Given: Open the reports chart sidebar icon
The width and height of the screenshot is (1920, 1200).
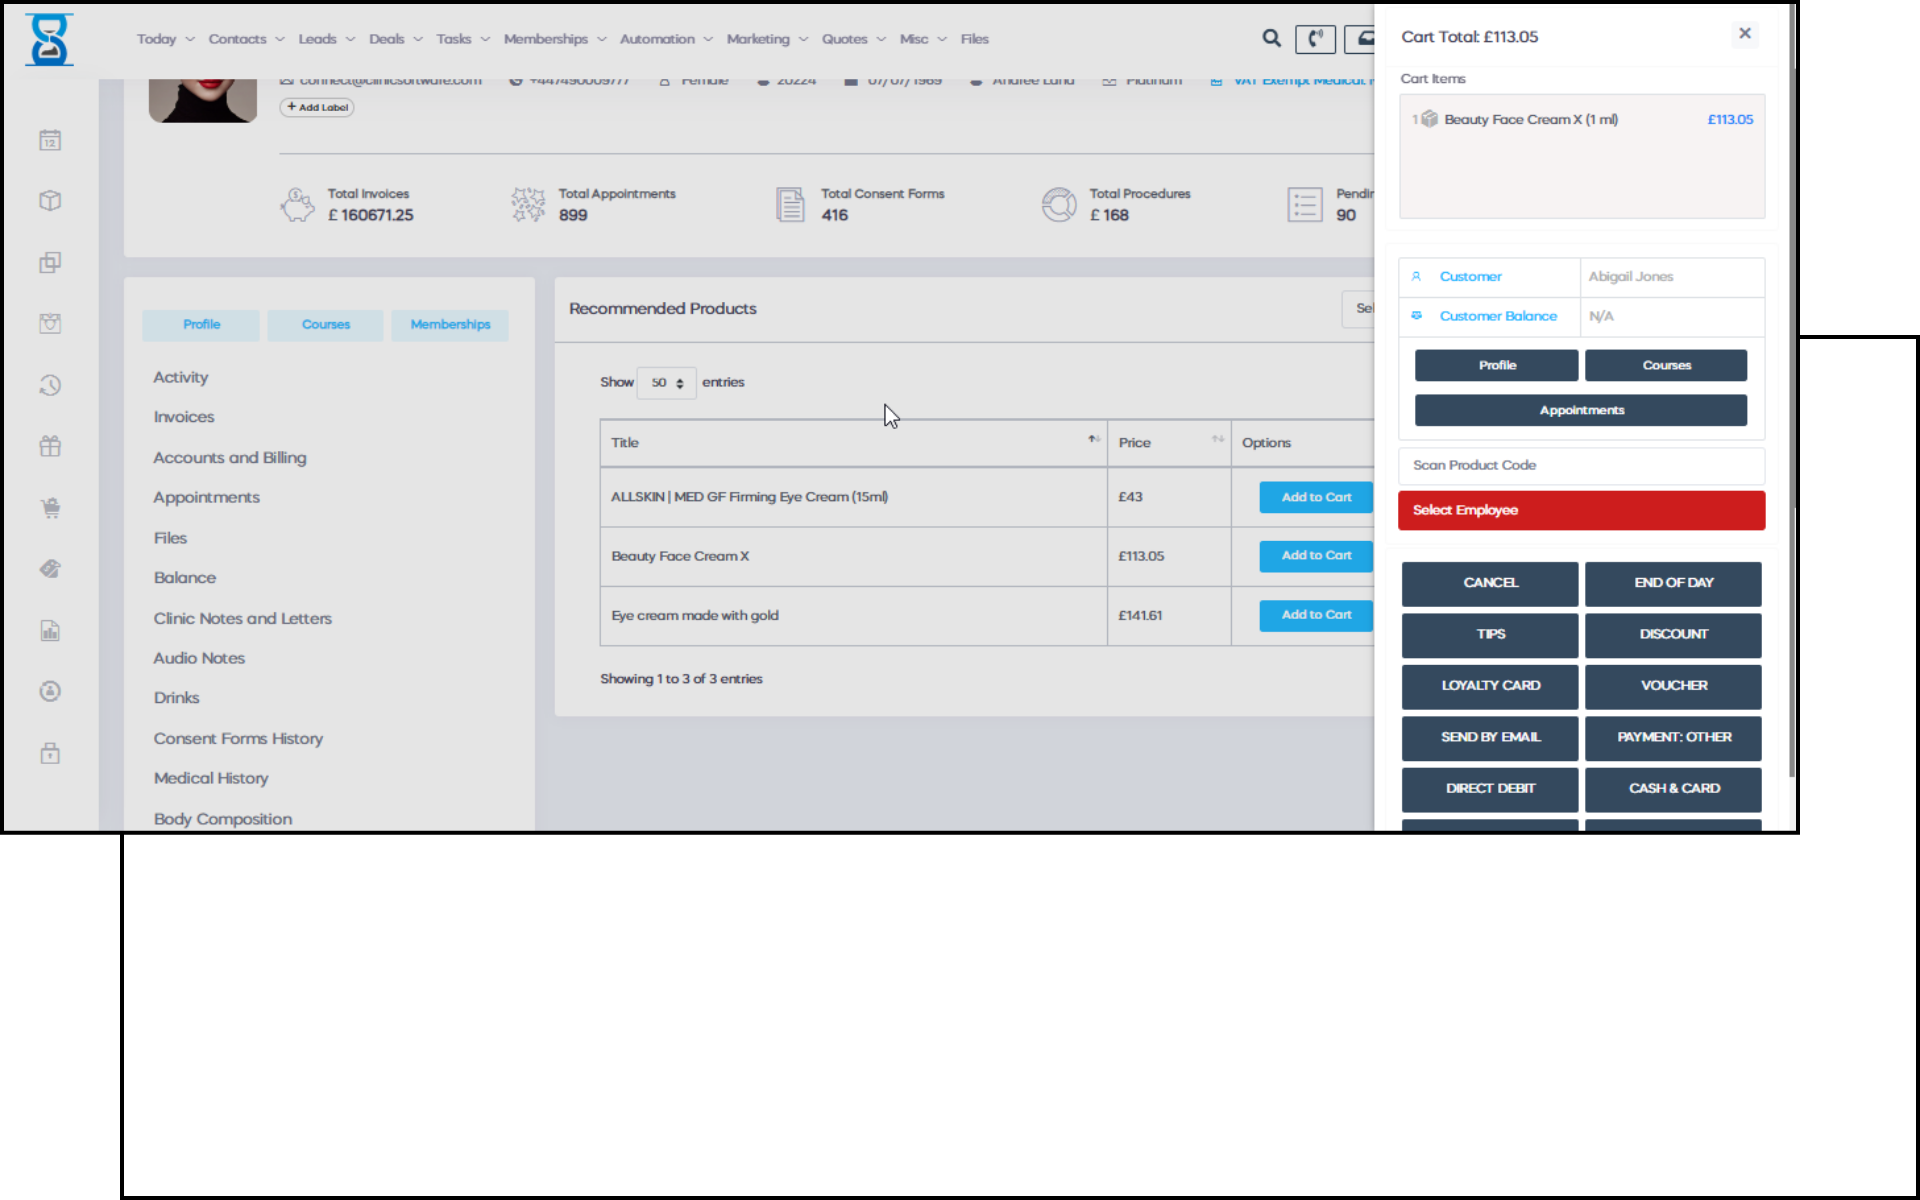Looking at the screenshot, I should [x=50, y=630].
